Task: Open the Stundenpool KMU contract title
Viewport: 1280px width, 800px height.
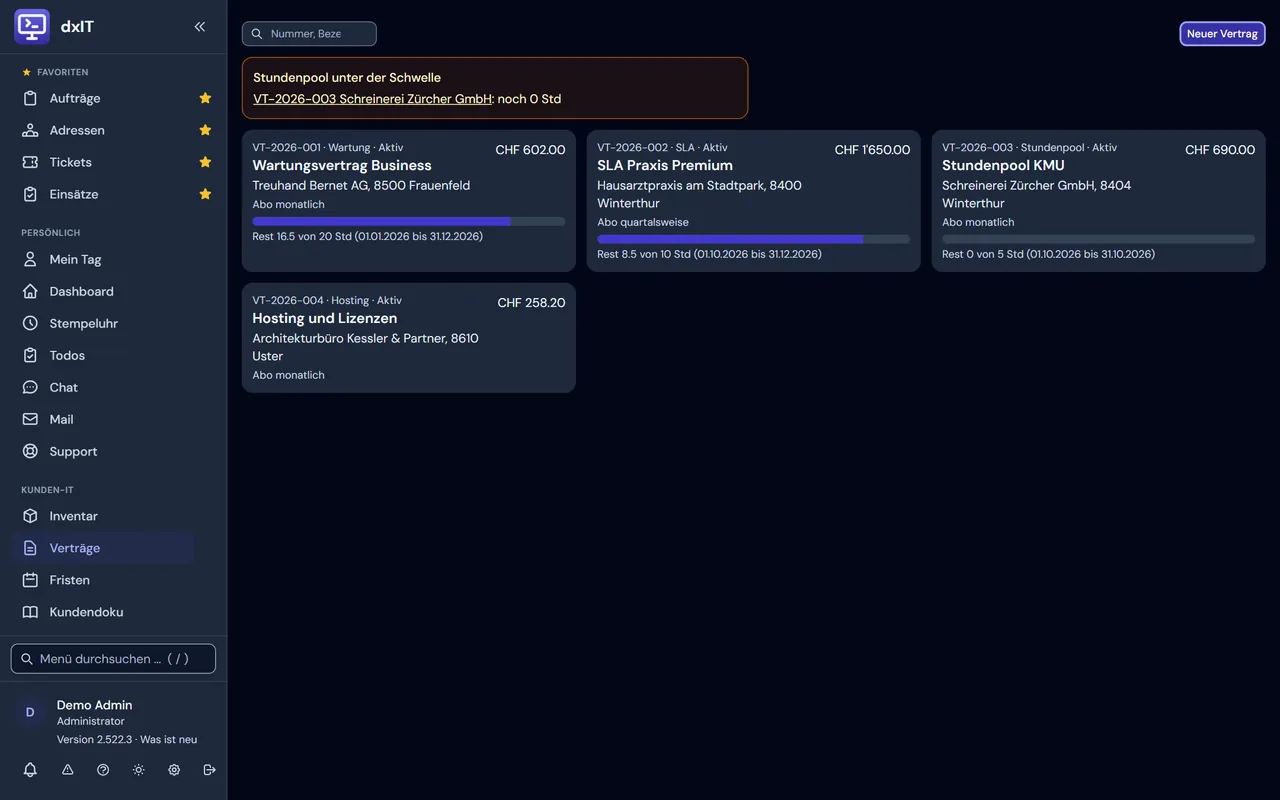Action: pos(1003,165)
